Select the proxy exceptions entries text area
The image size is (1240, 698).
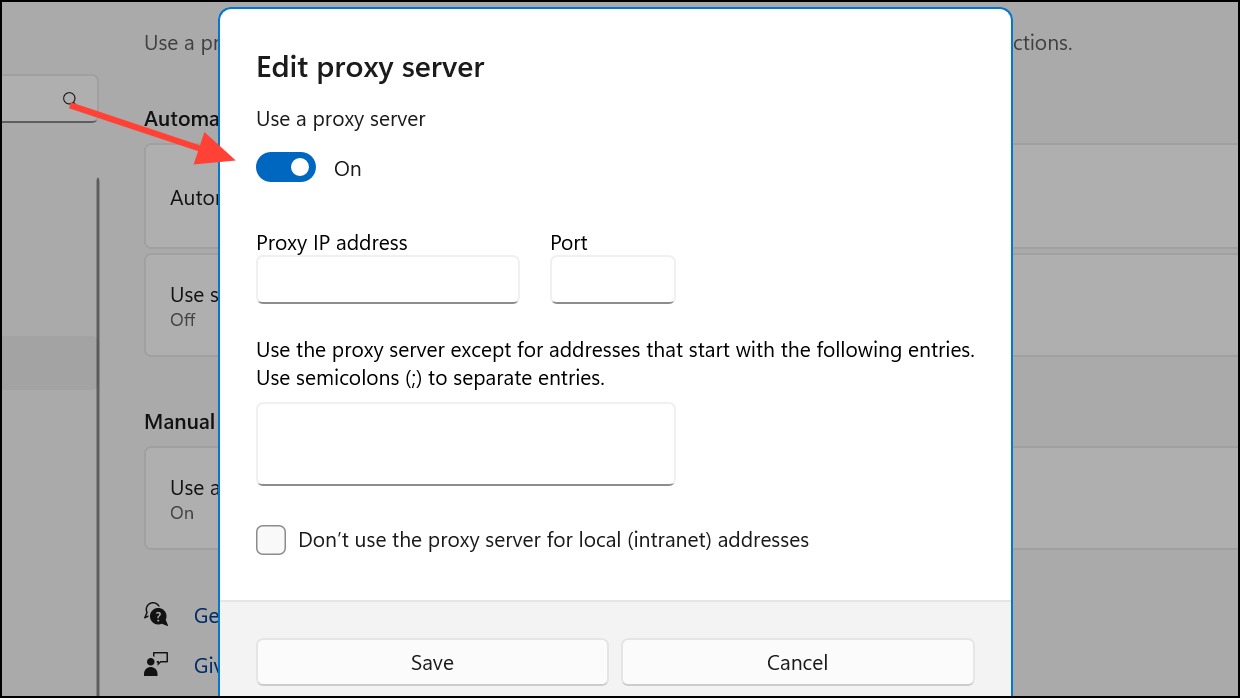[x=466, y=444]
